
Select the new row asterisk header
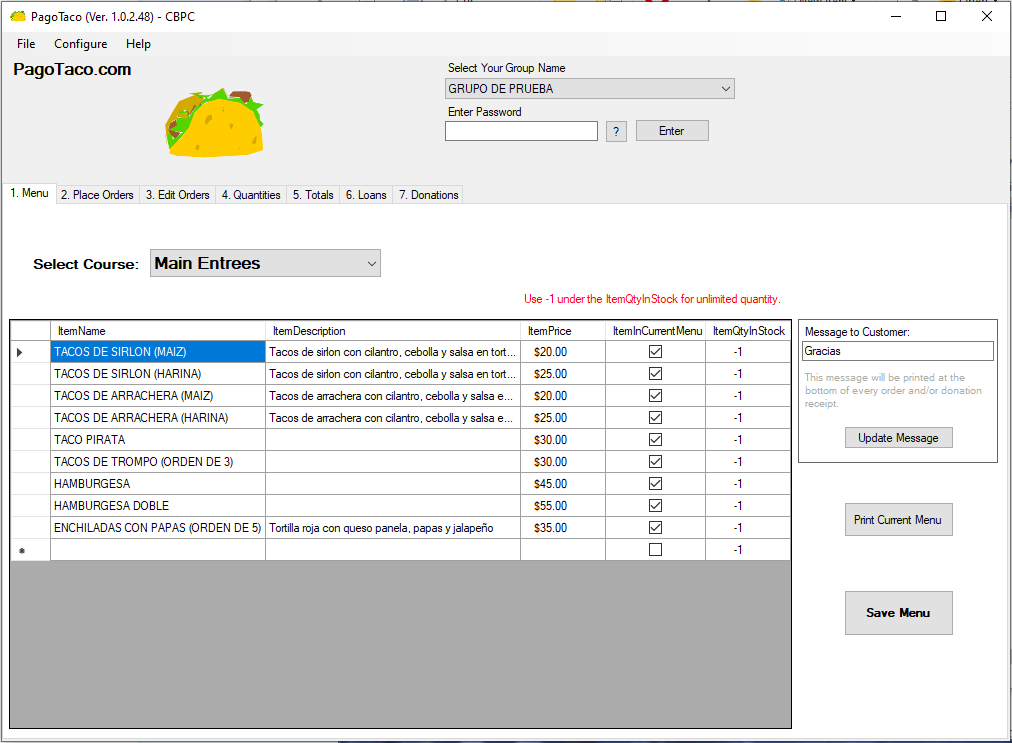[30, 550]
